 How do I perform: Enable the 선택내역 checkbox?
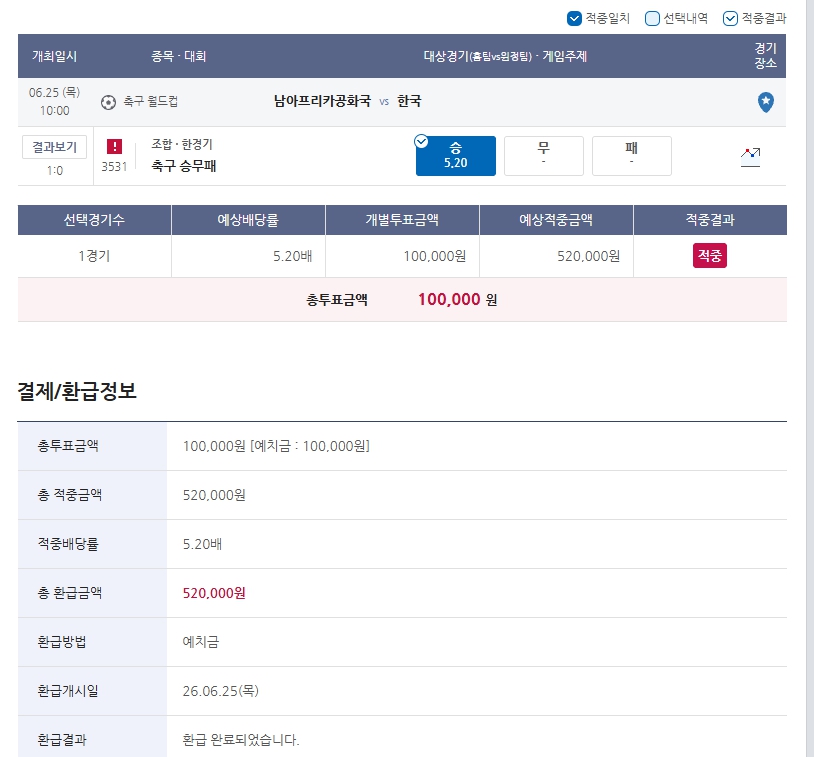(x=652, y=19)
